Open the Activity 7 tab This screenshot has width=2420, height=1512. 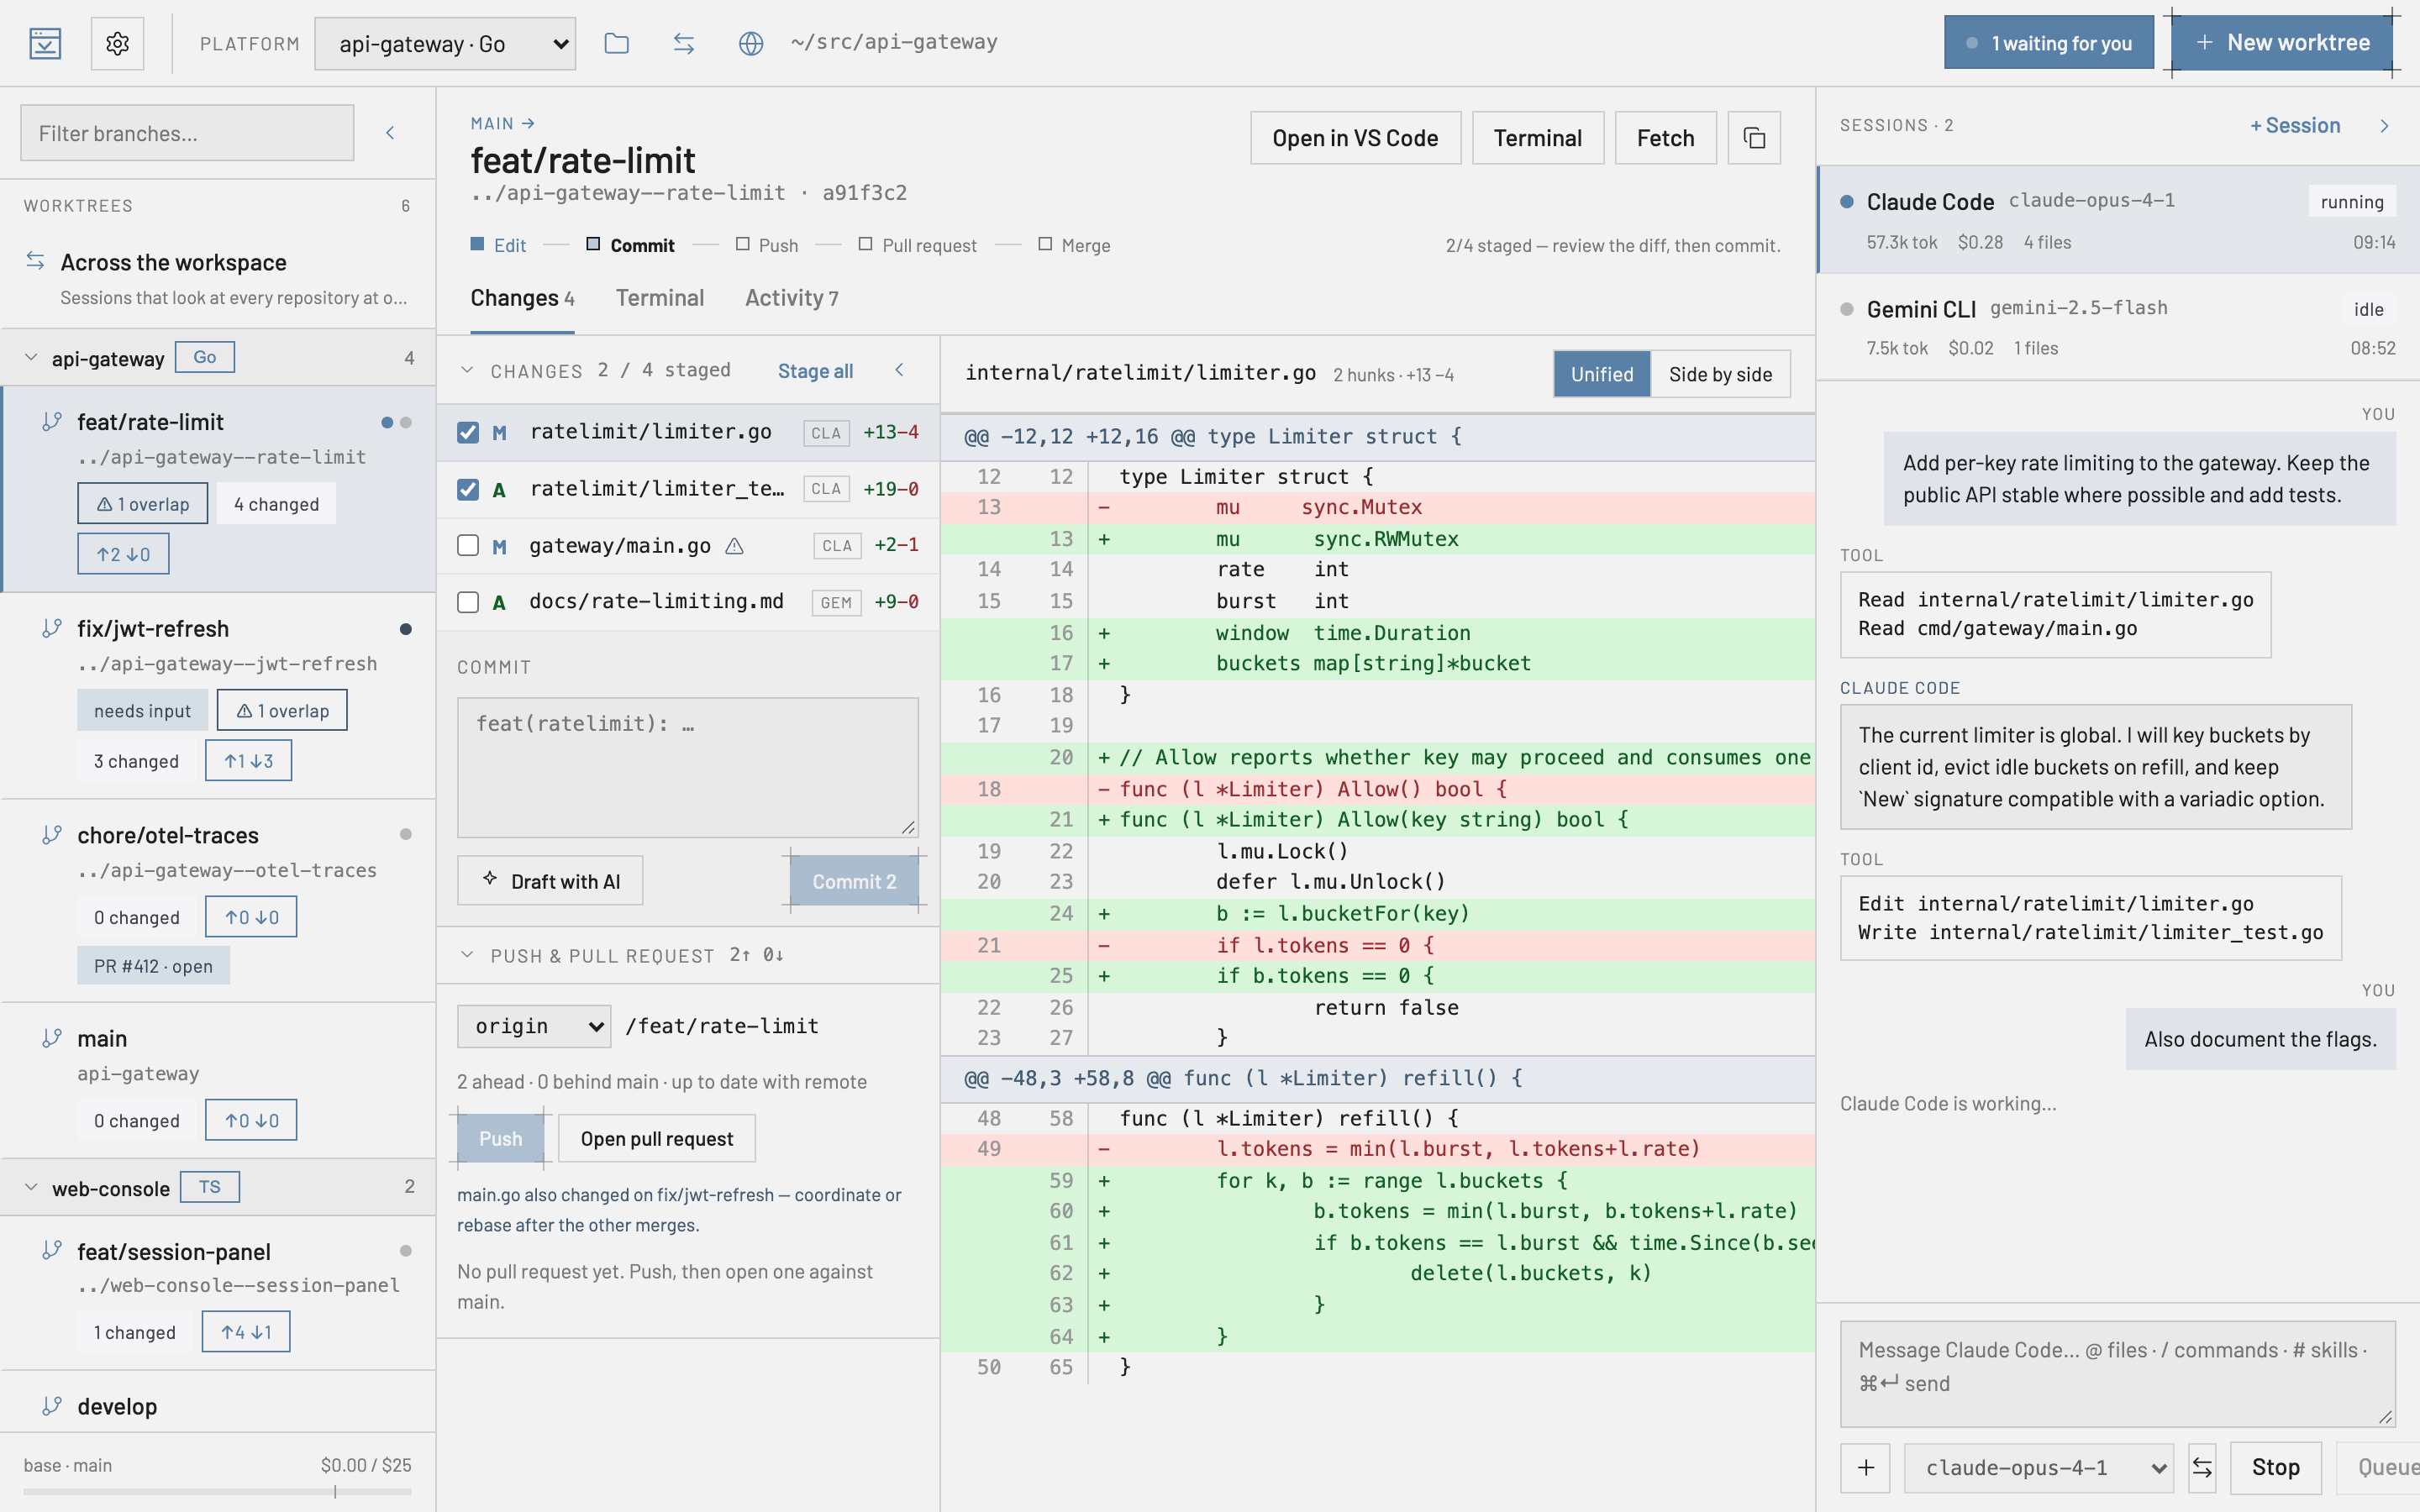[791, 298]
